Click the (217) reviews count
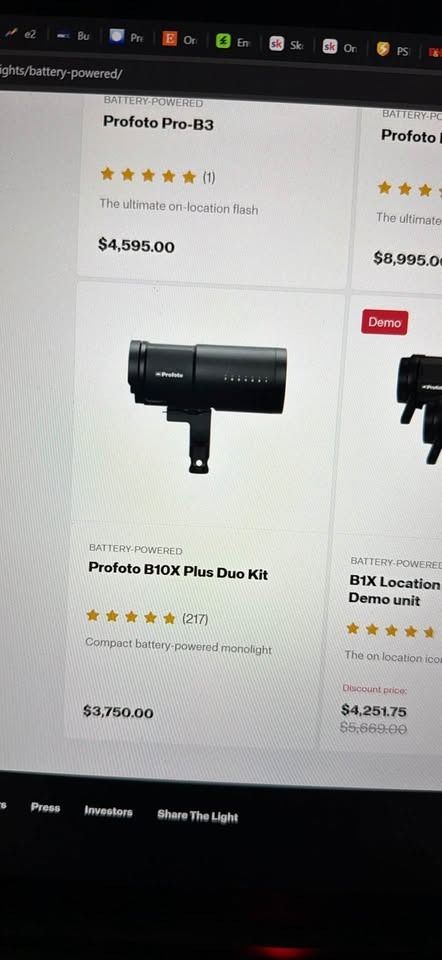The width and height of the screenshot is (442, 960). pos(195,619)
